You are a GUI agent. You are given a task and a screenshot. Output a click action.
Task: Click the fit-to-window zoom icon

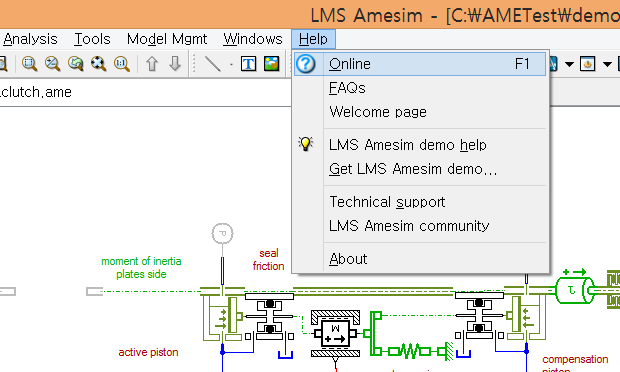tap(98, 64)
